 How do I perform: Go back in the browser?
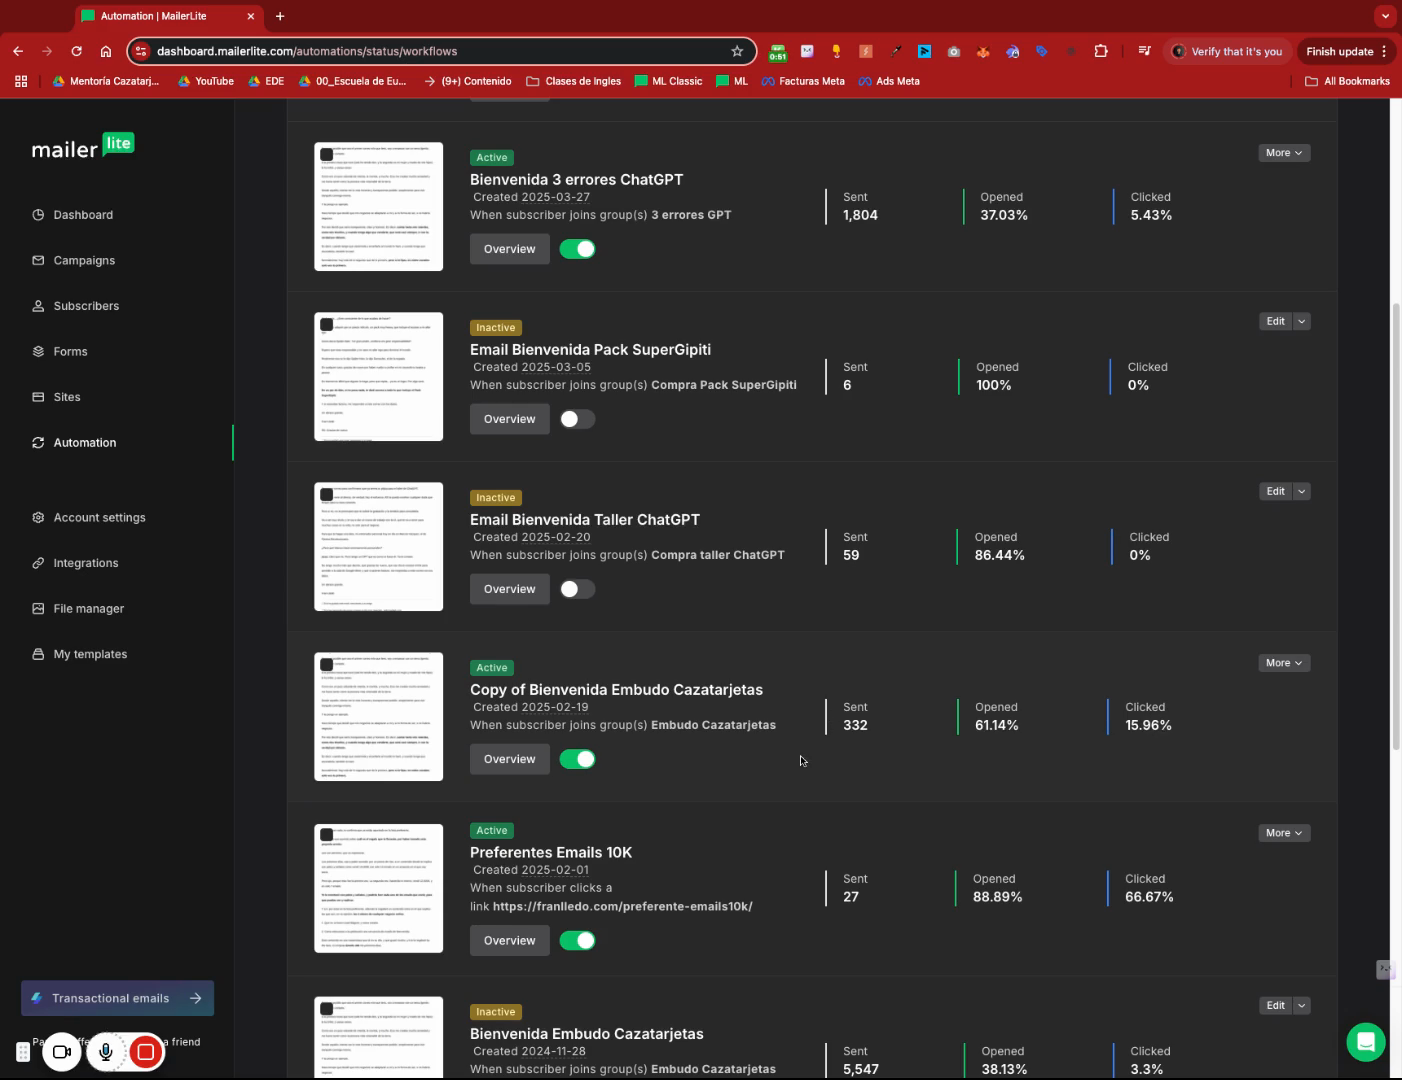point(18,51)
